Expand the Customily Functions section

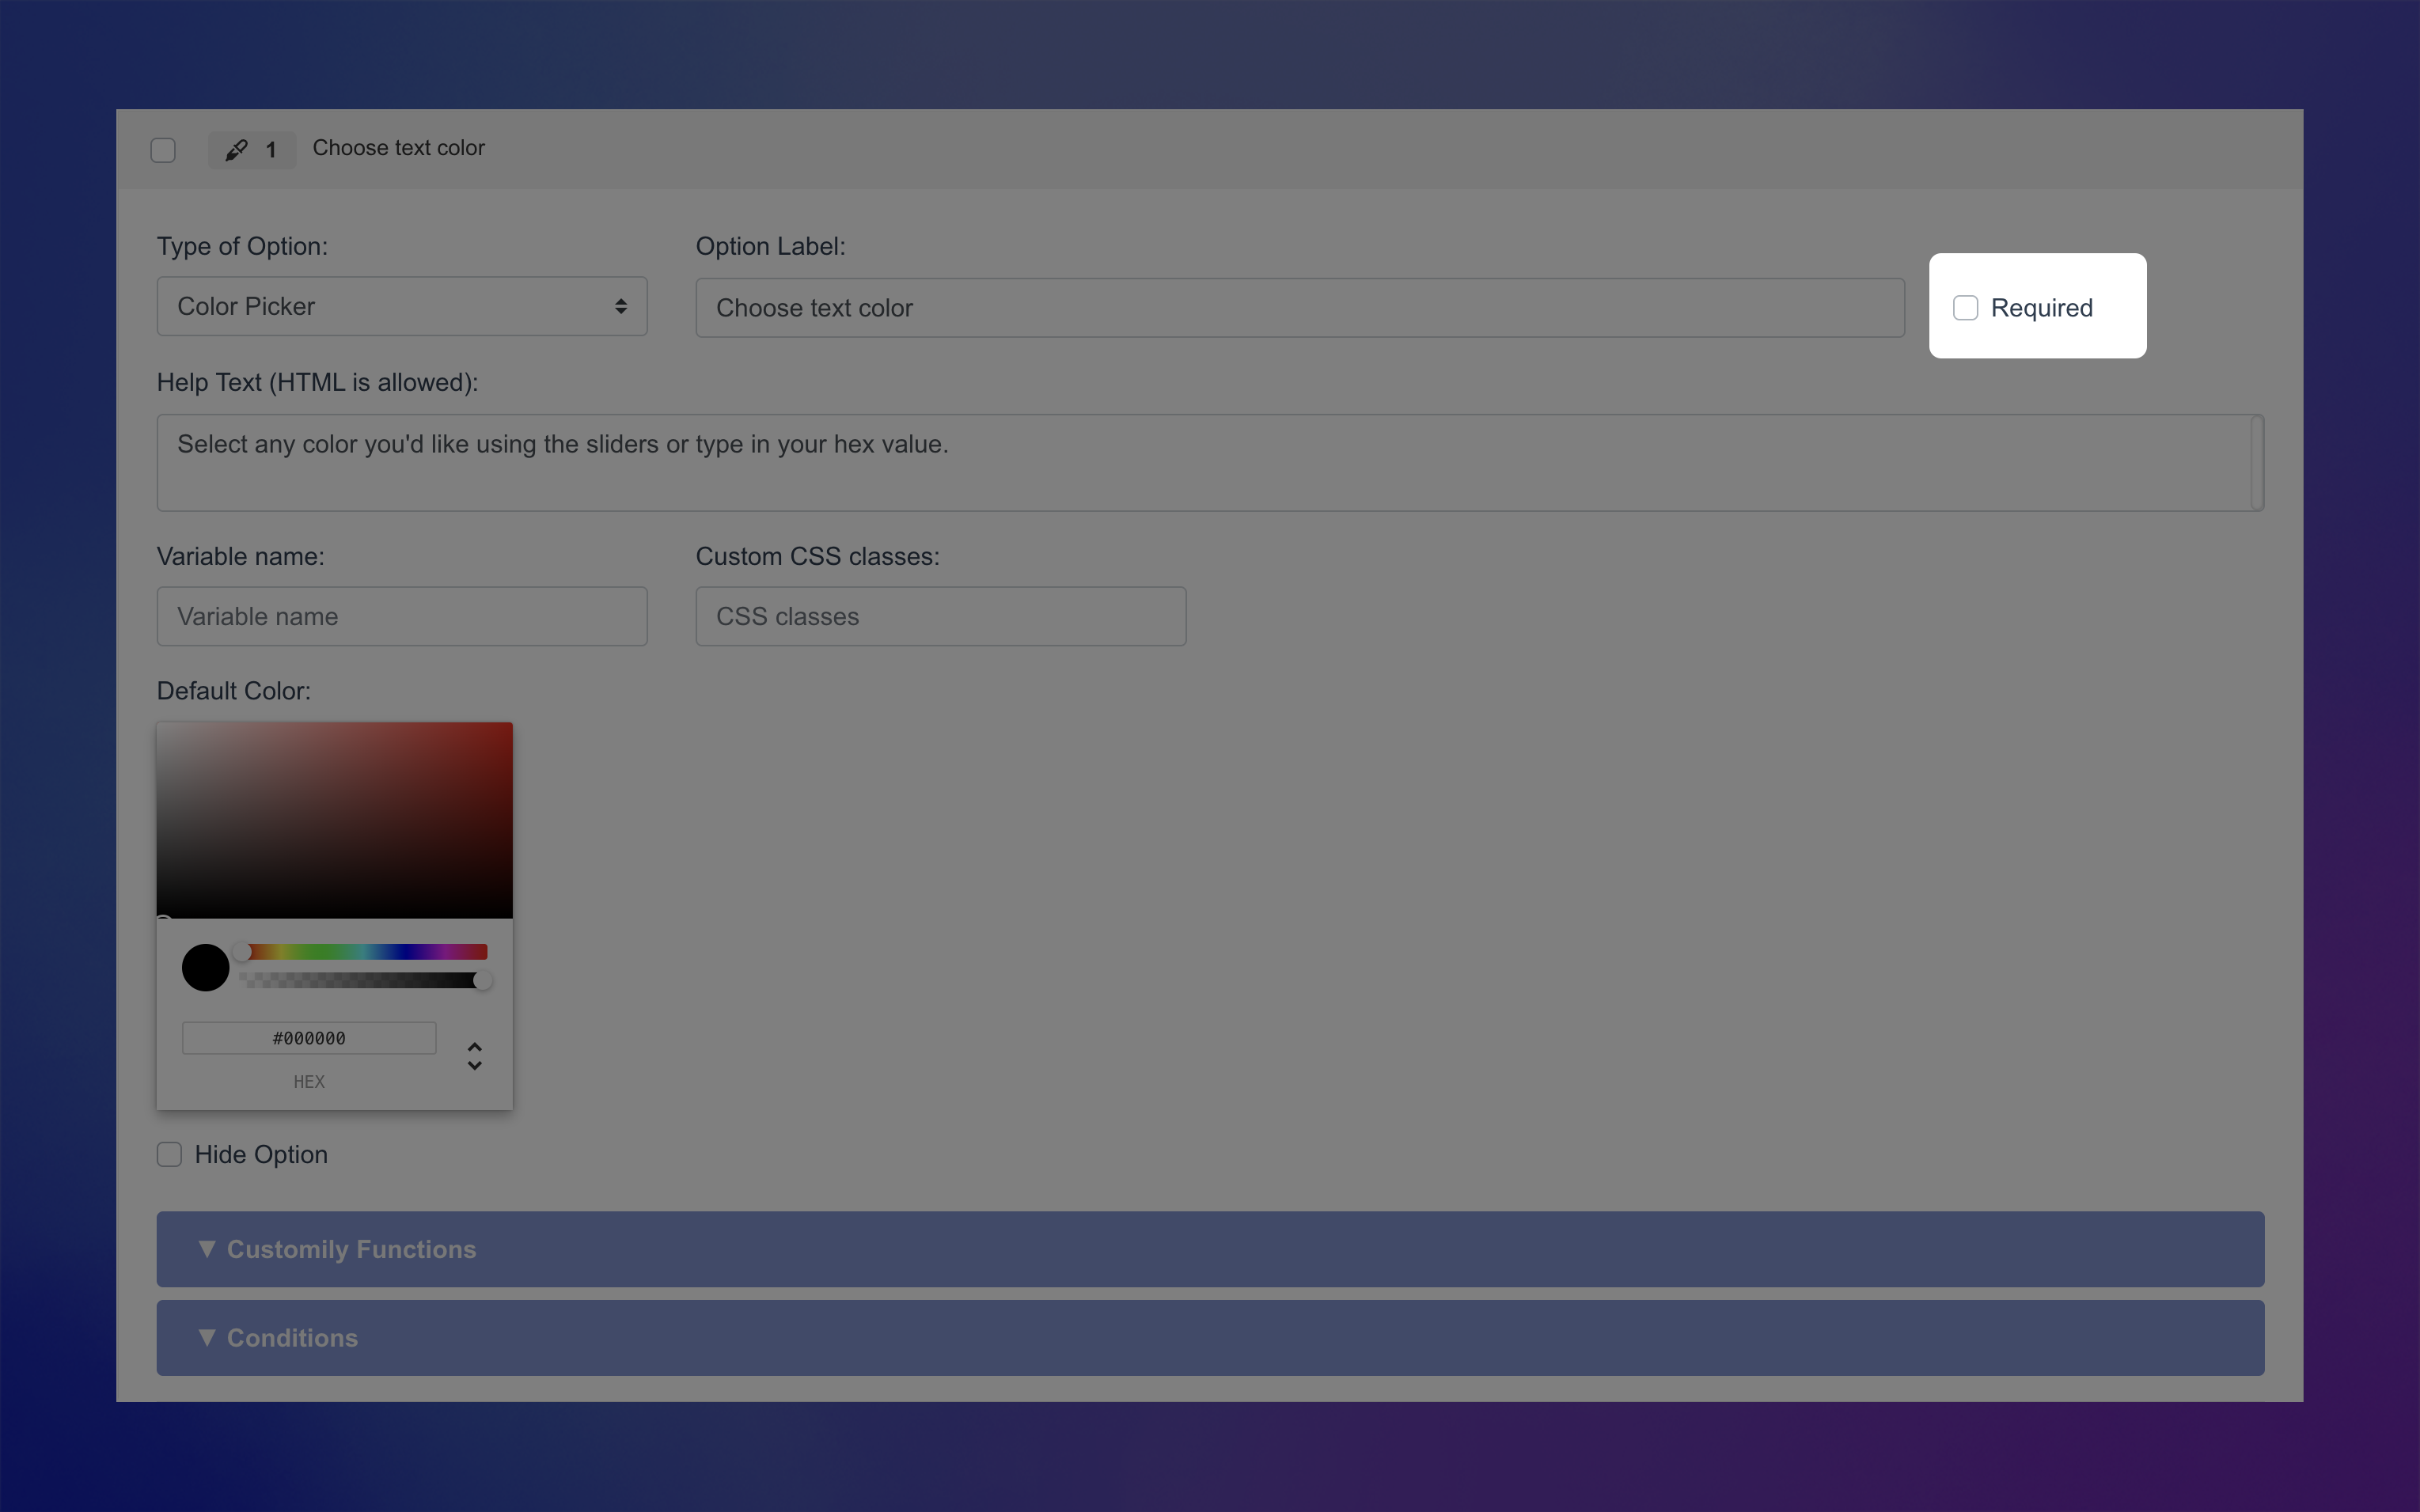click(1209, 1249)
